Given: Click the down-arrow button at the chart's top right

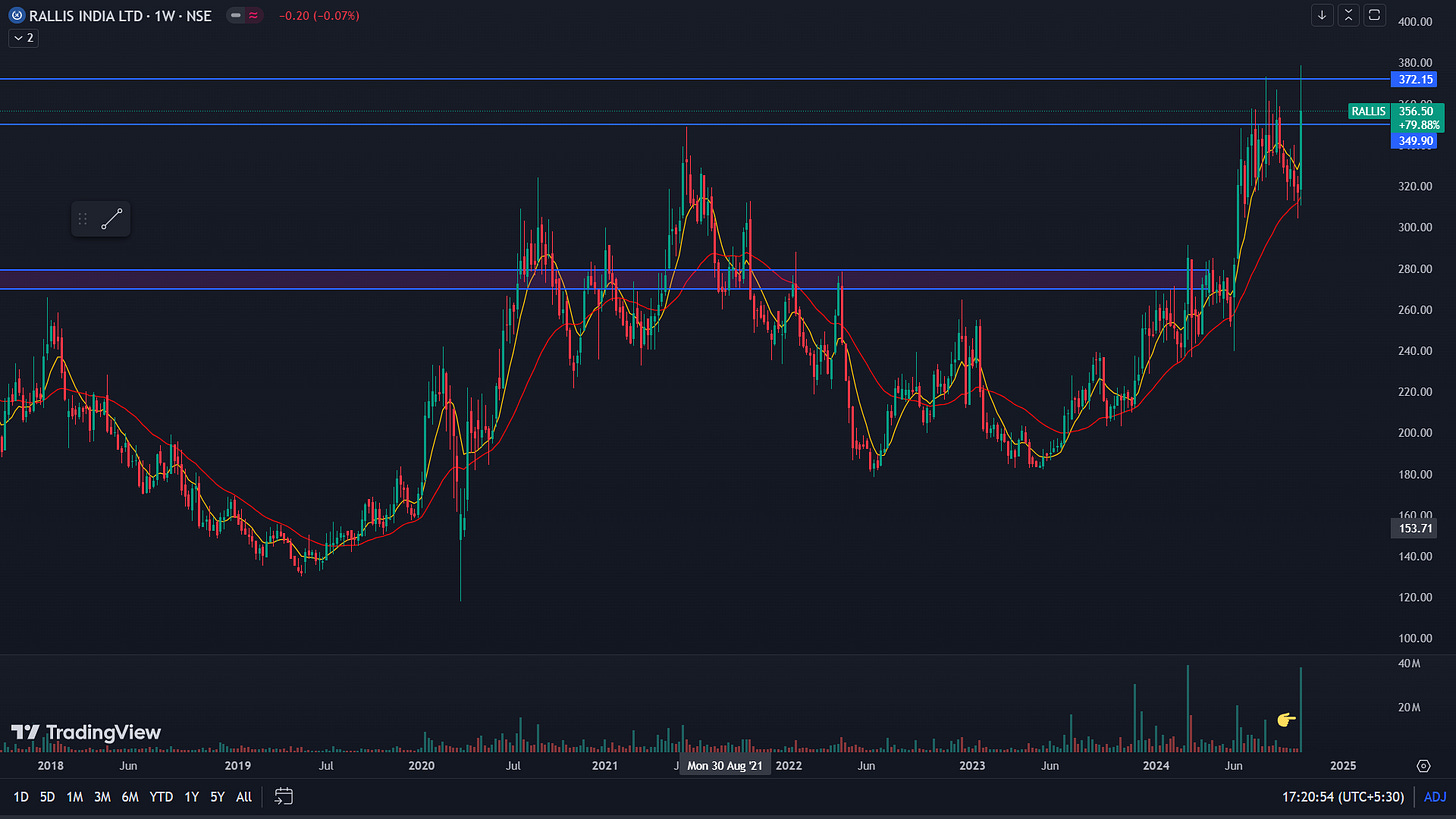Looking at the screenshot, I should (x=1323, y=15).
